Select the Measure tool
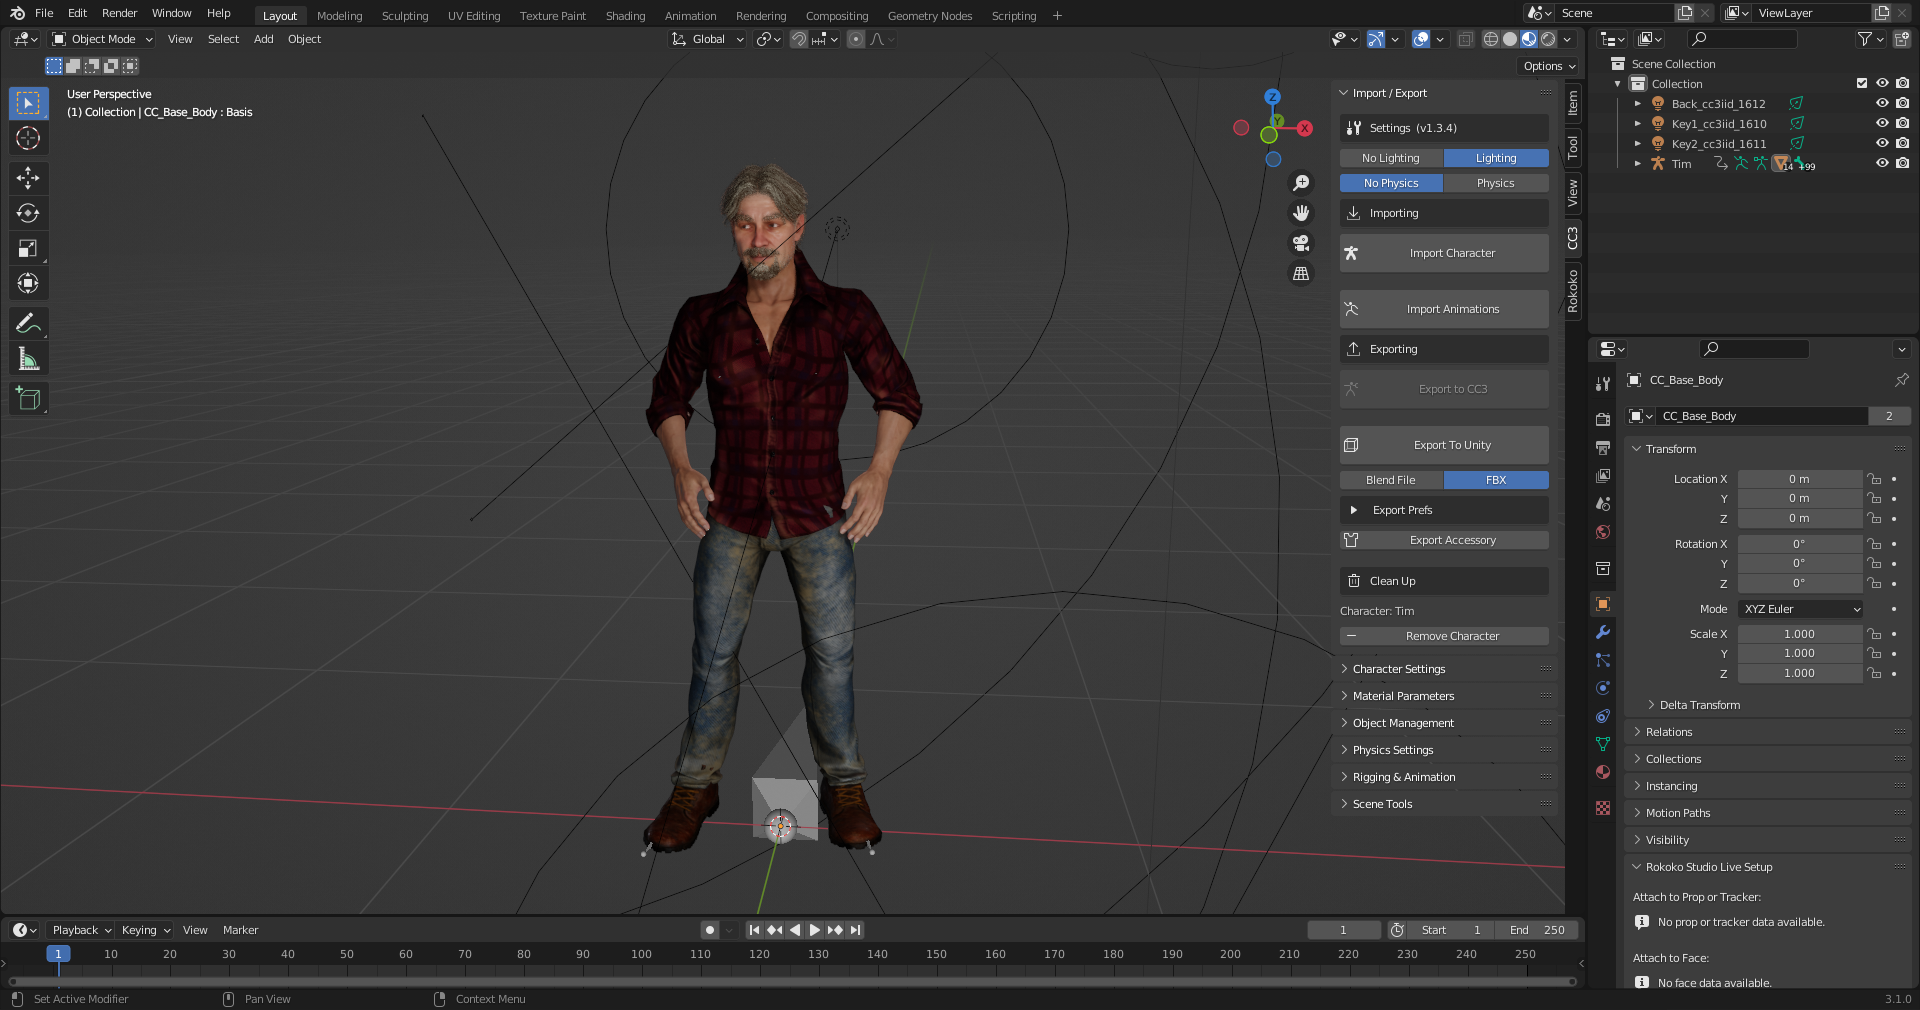Image resolution: width=1920 pixels, height=1010 pixels. point(28,358)
